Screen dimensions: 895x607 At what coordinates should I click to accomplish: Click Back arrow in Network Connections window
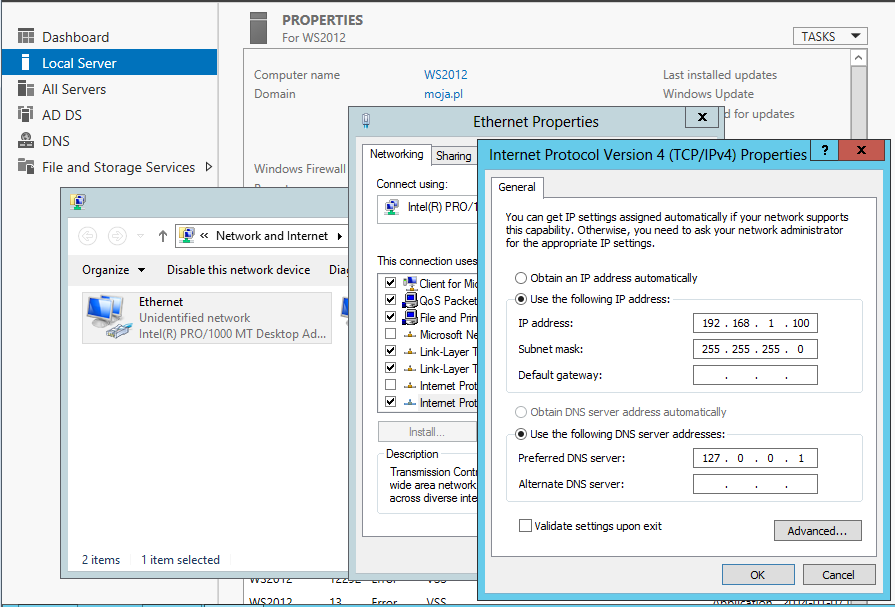[x=87, y=236]
